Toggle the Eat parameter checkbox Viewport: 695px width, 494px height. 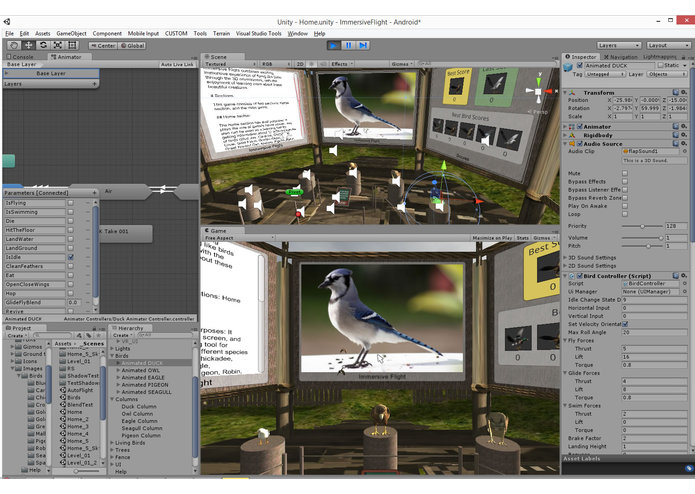(x=70, y=275)
